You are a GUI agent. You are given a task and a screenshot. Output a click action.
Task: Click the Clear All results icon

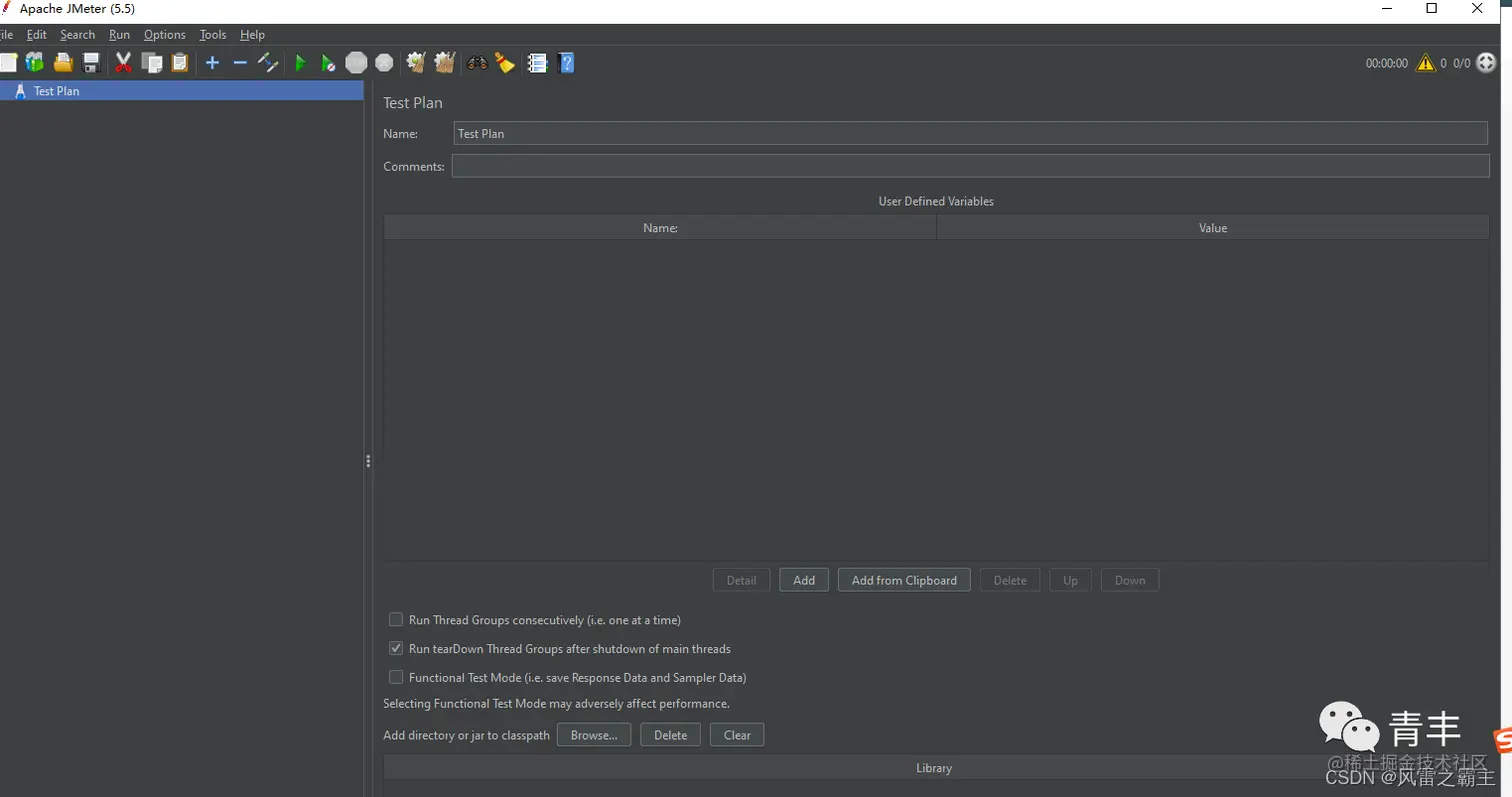445,63
